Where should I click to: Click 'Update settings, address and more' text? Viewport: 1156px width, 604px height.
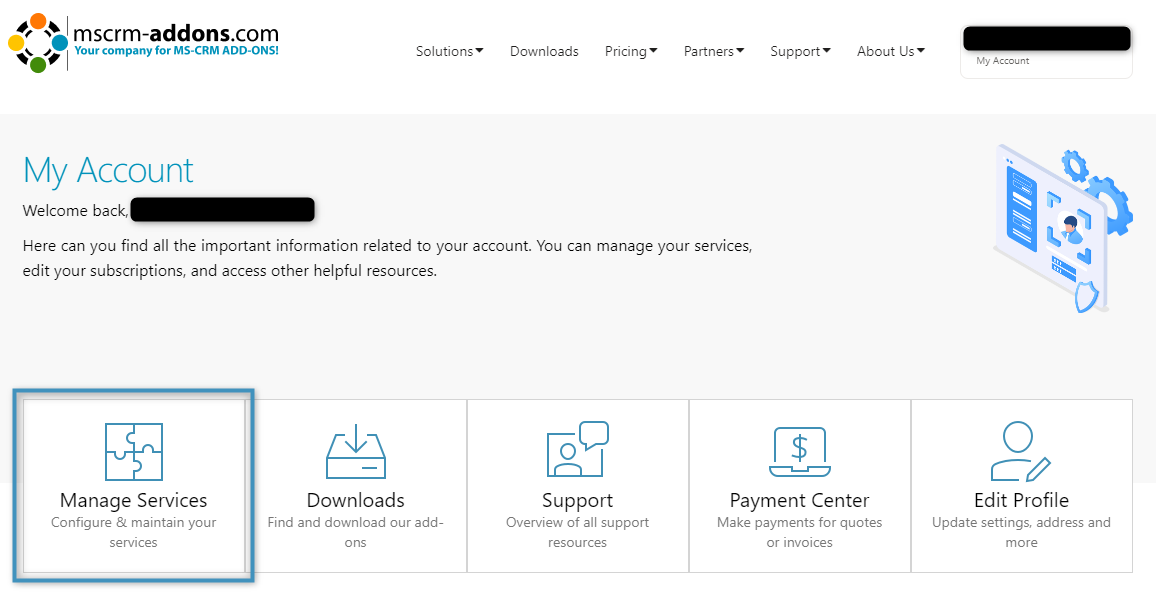point(1021,532)
